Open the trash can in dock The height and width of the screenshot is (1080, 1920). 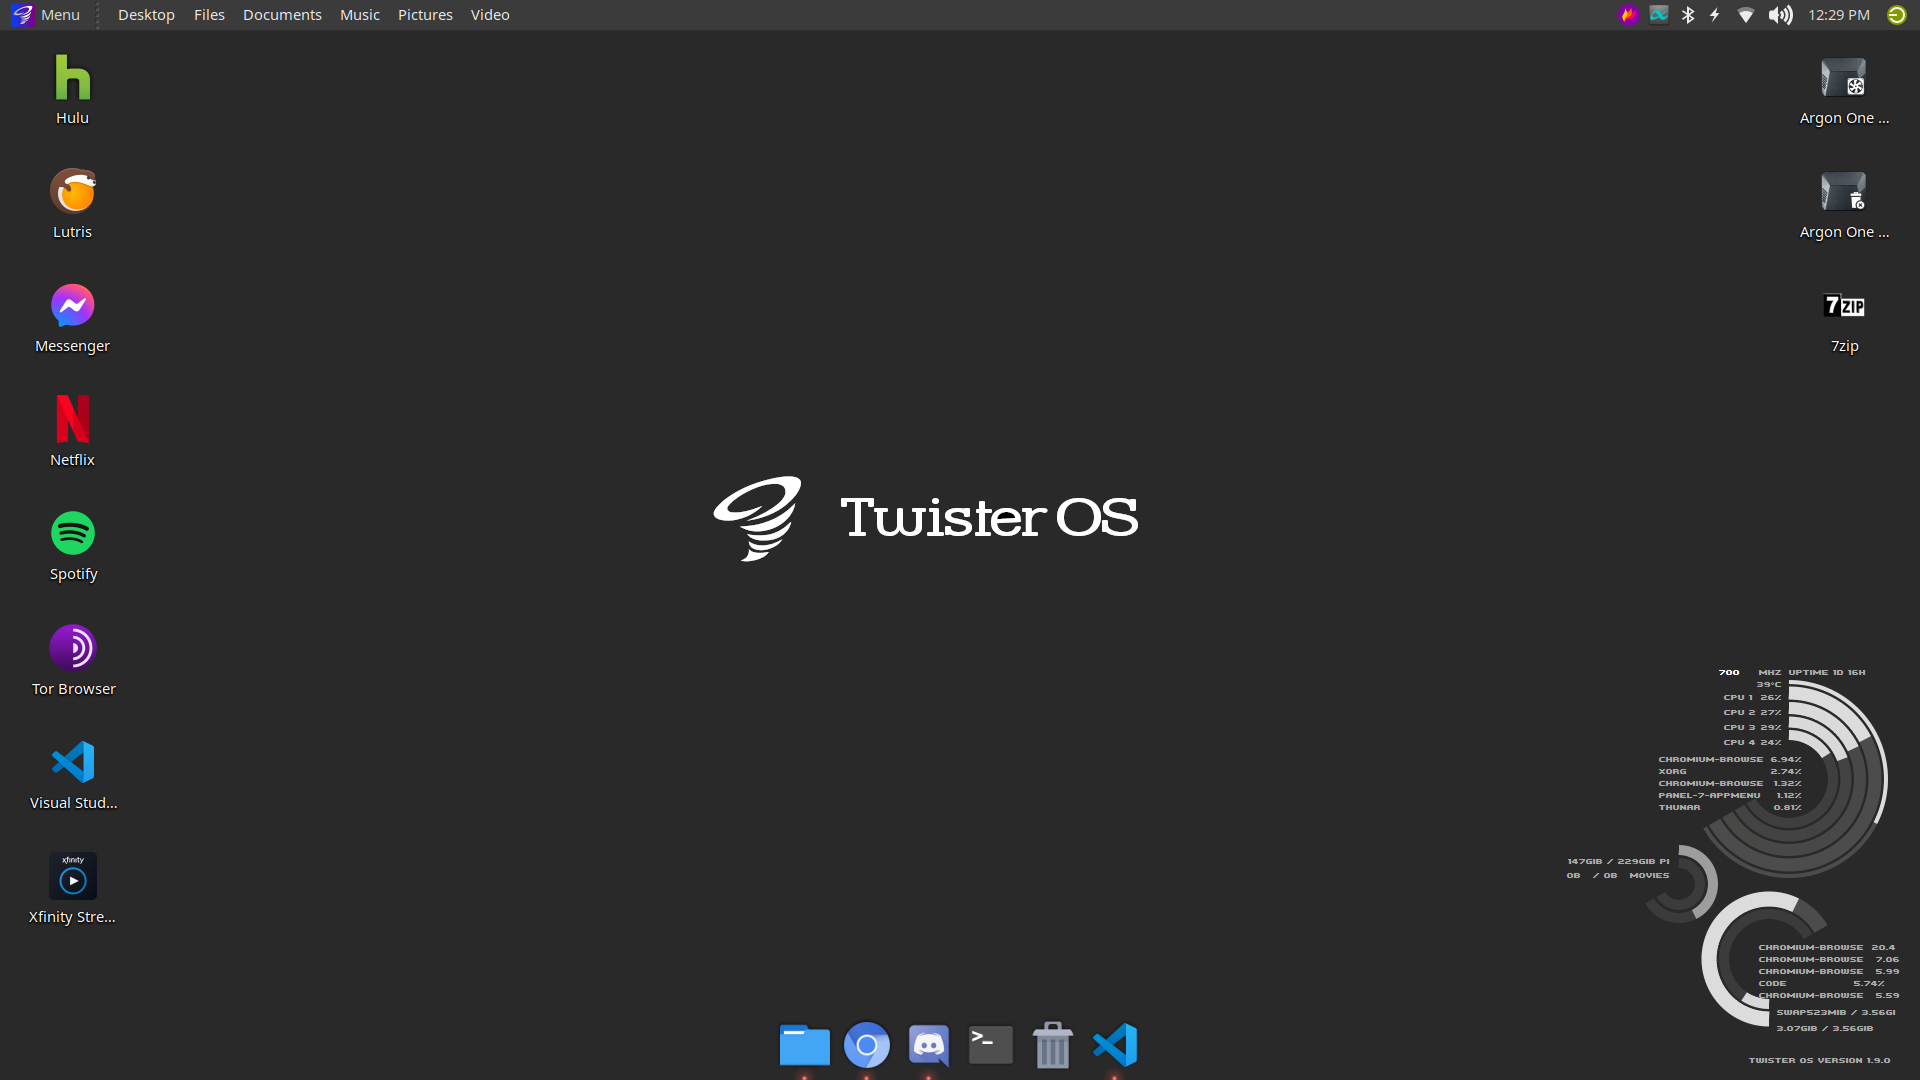[x=1052, y=1045]
